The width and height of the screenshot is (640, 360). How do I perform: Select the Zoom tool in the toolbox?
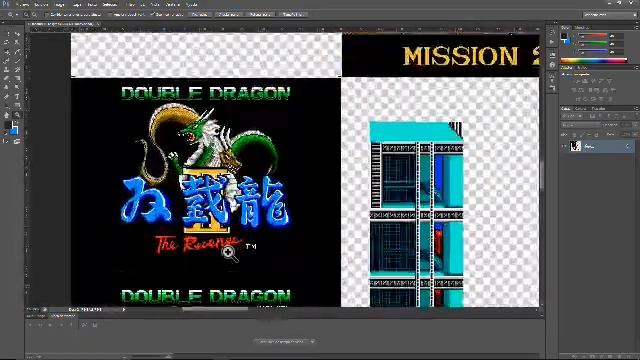click(x=17, y=116)
